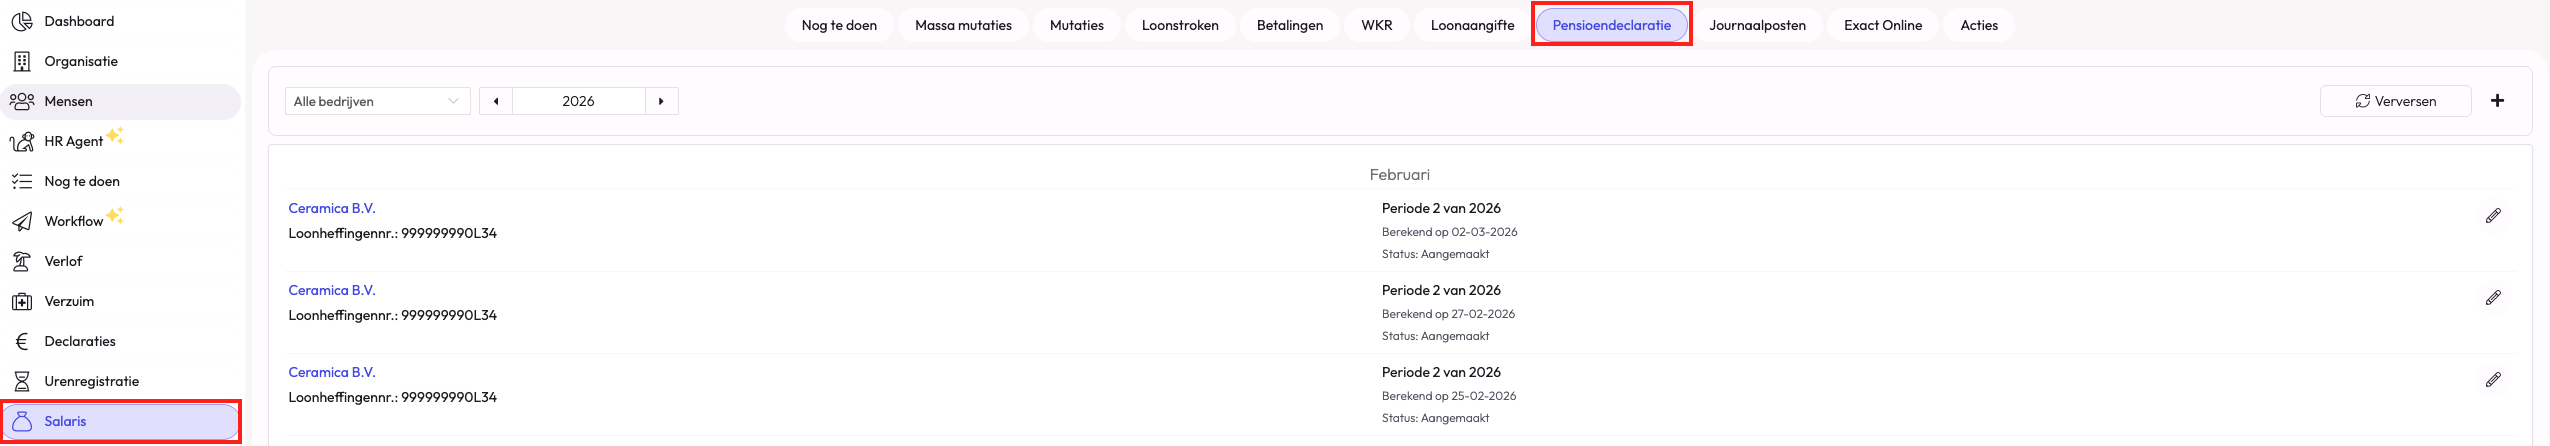Image resolution: width=2550 pixels, height=446 pixels.
Task: Advance to next year with right arrow
Action: (x=661, y=101)
